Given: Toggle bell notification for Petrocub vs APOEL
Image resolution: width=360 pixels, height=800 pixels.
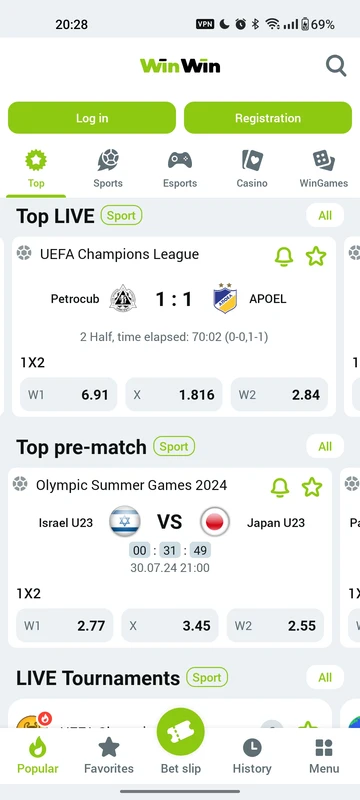Looking at the screenshot, I should coord(284,256).
